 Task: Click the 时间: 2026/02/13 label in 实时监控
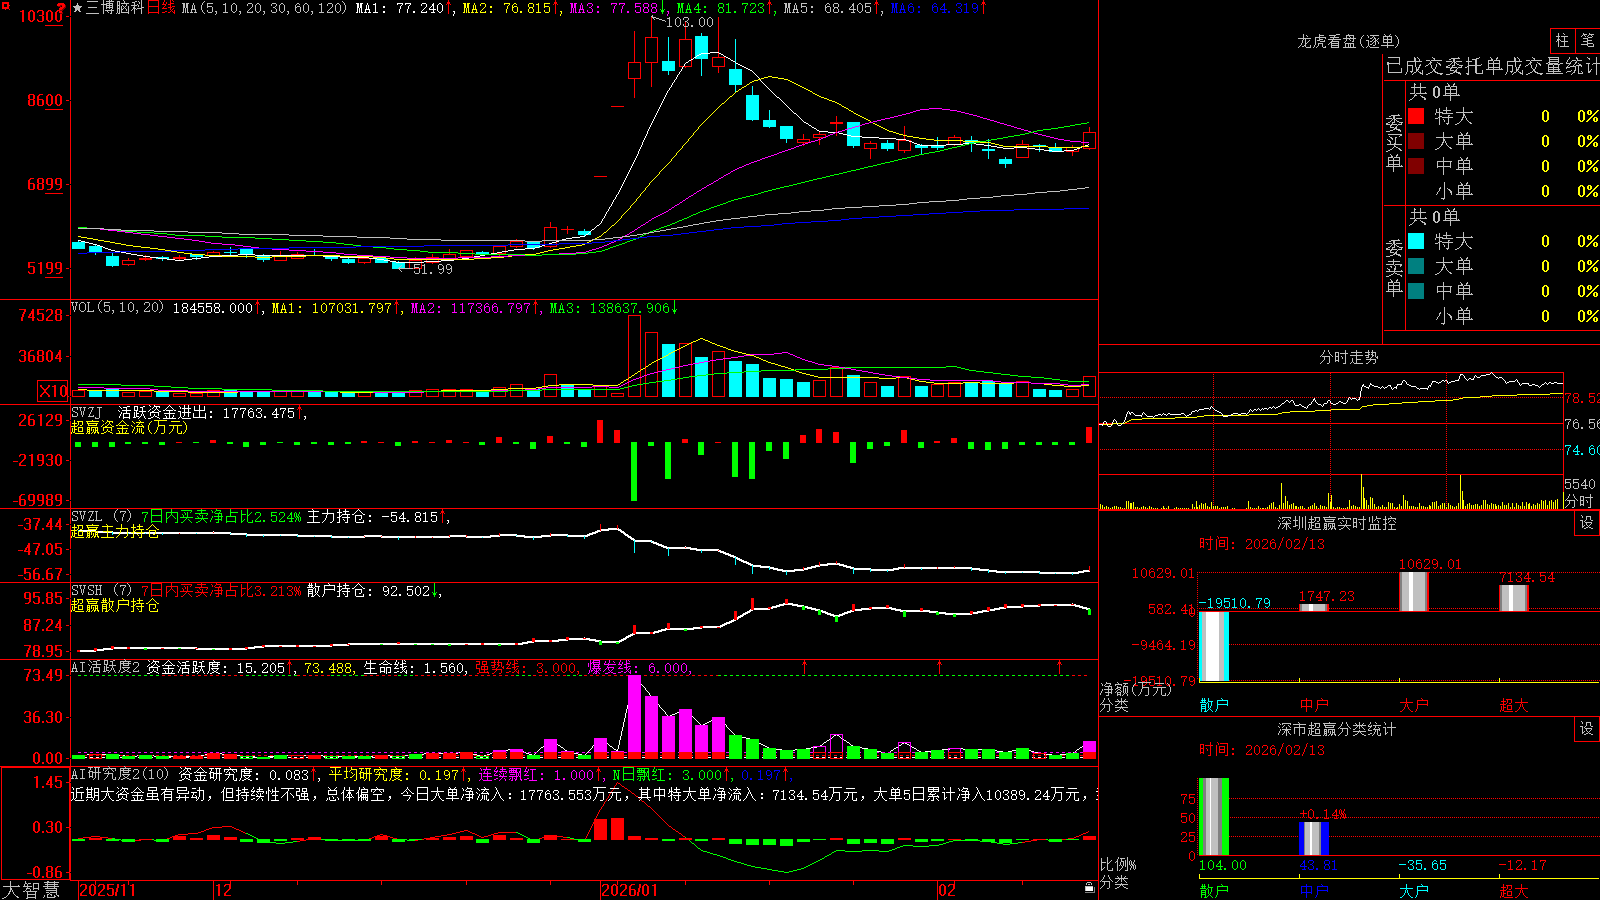coord(1261,544)
